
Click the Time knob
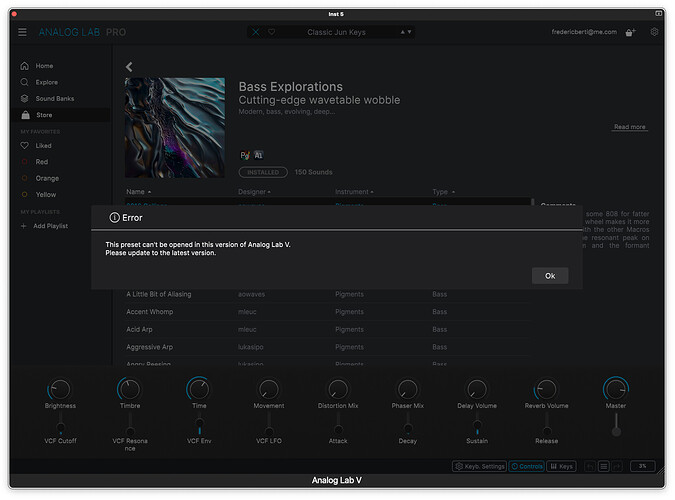pos(199,389)
